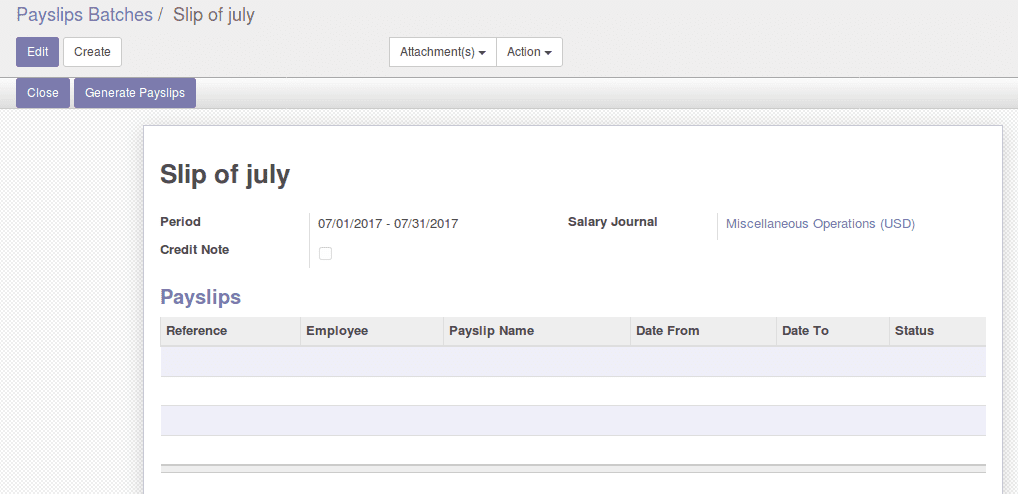
Task: Sort by Date From column header
Action: [x=703, y=331]
